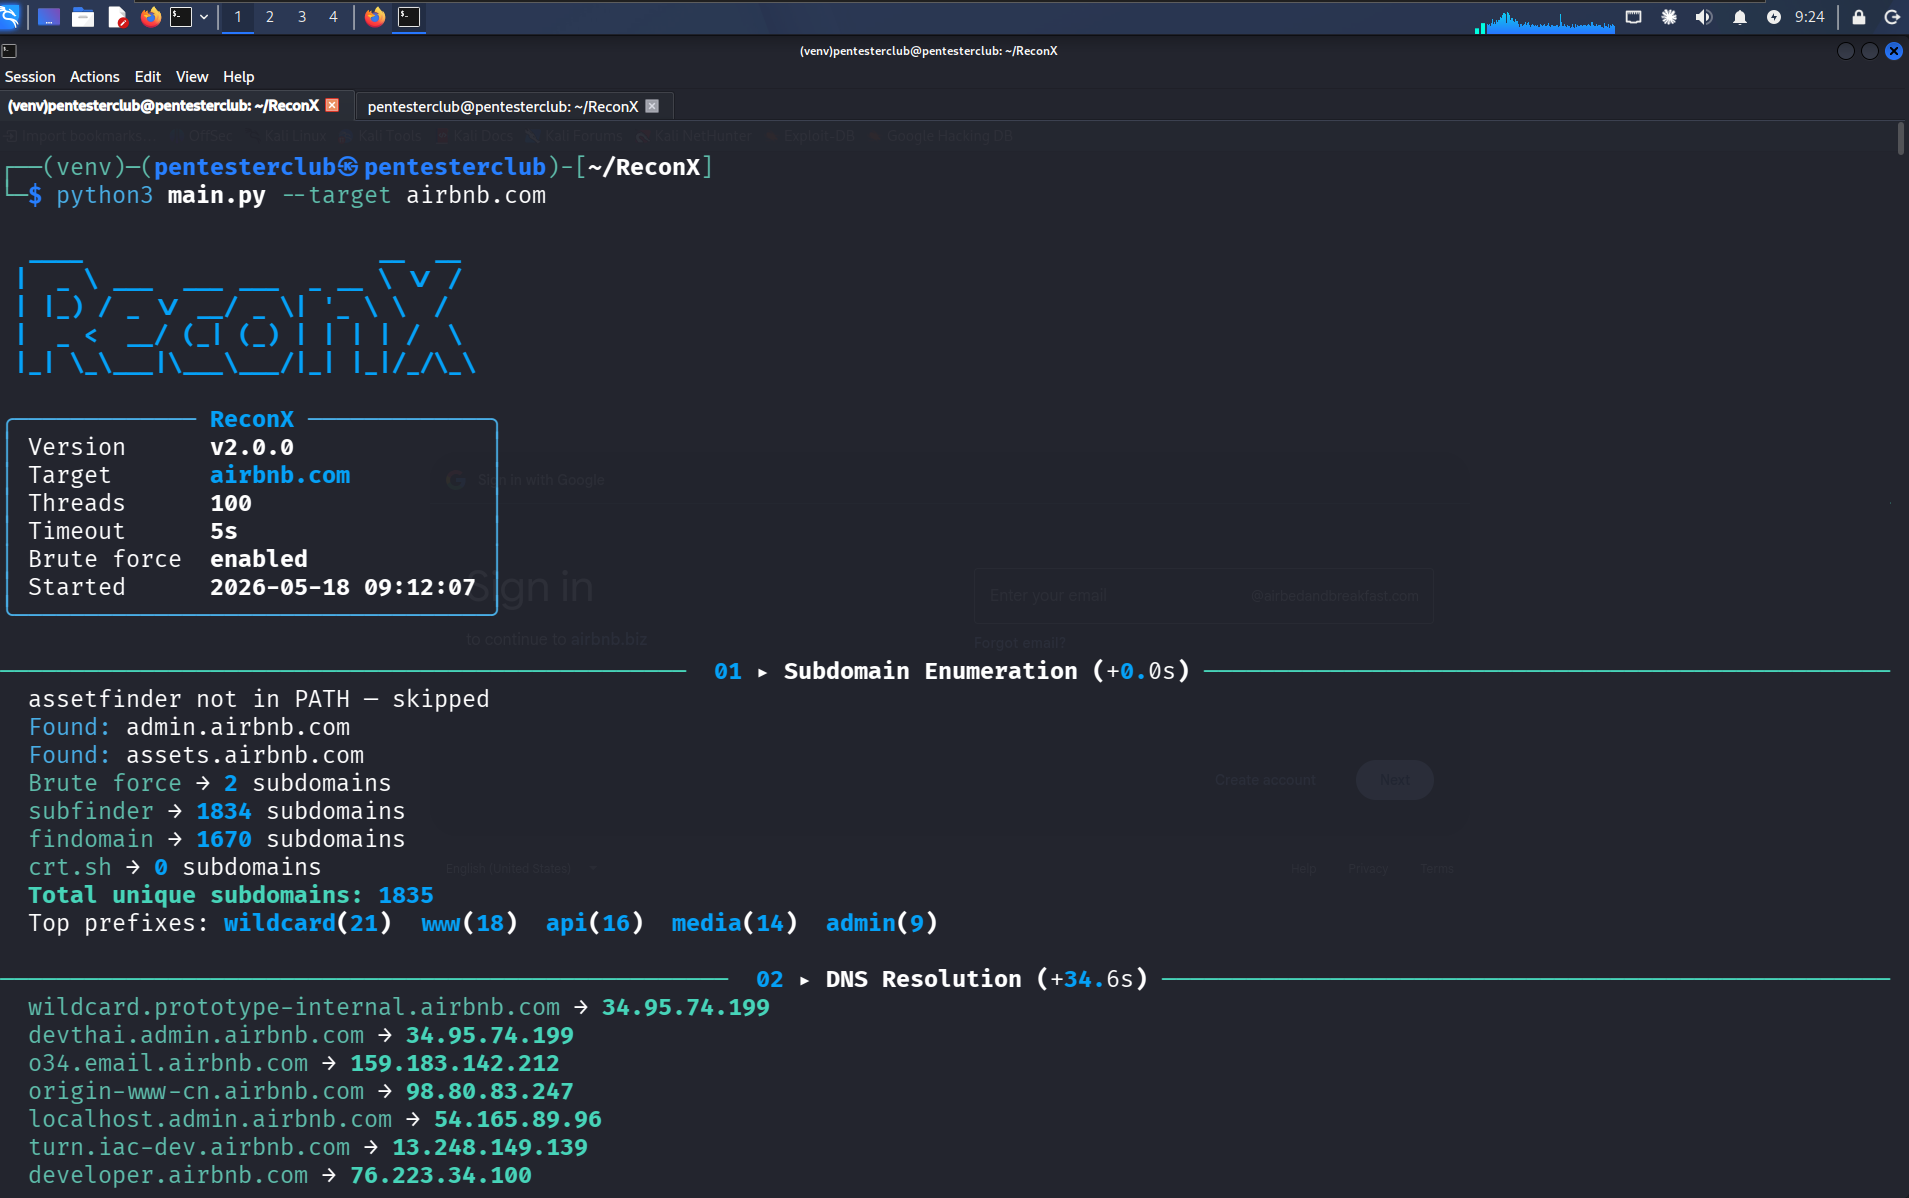The height and width of the screenshot is (1198, 1909).
Task: Open the volume control icon
Action: pos(1704,17)
